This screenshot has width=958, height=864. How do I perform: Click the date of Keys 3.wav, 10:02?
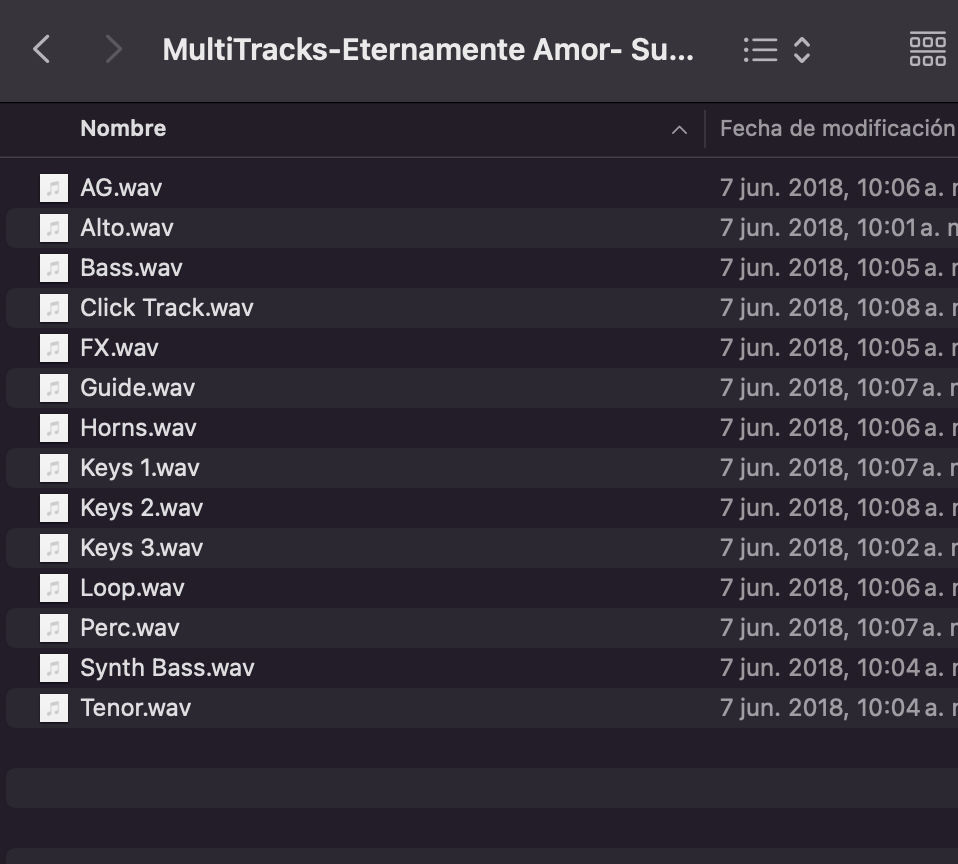coord(838,548)
